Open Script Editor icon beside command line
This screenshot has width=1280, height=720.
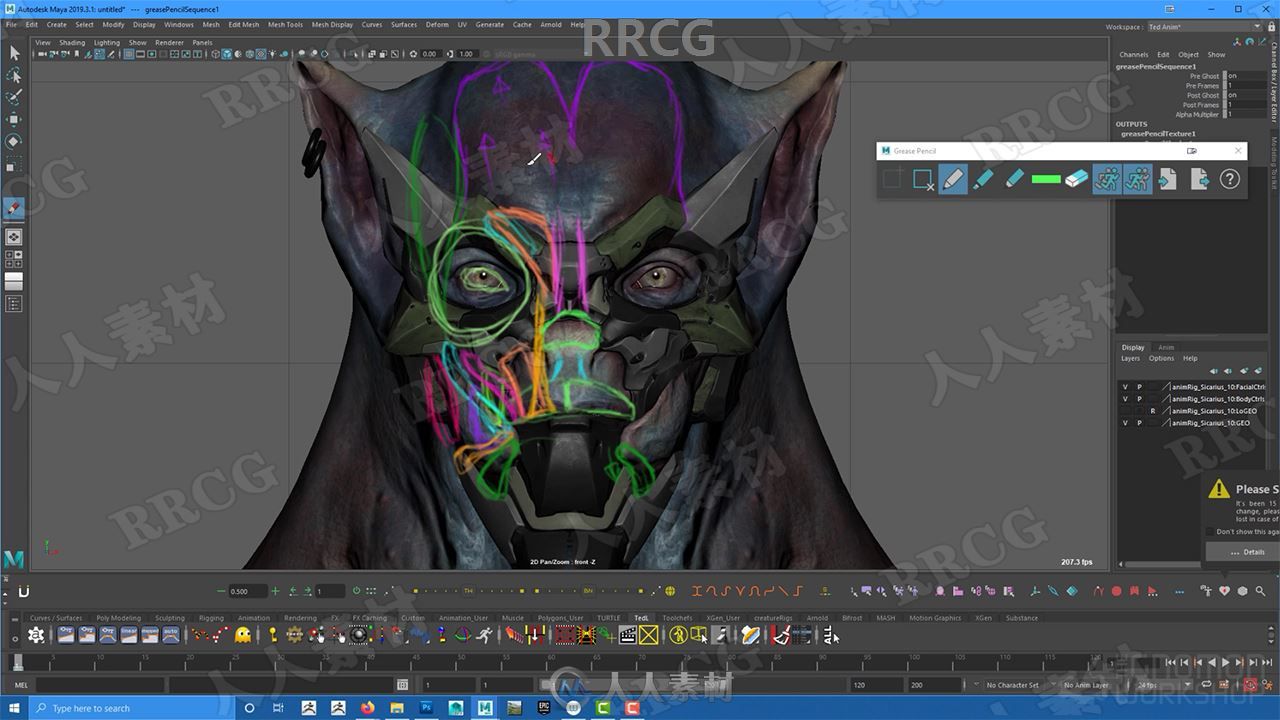[x=403, y=685]
